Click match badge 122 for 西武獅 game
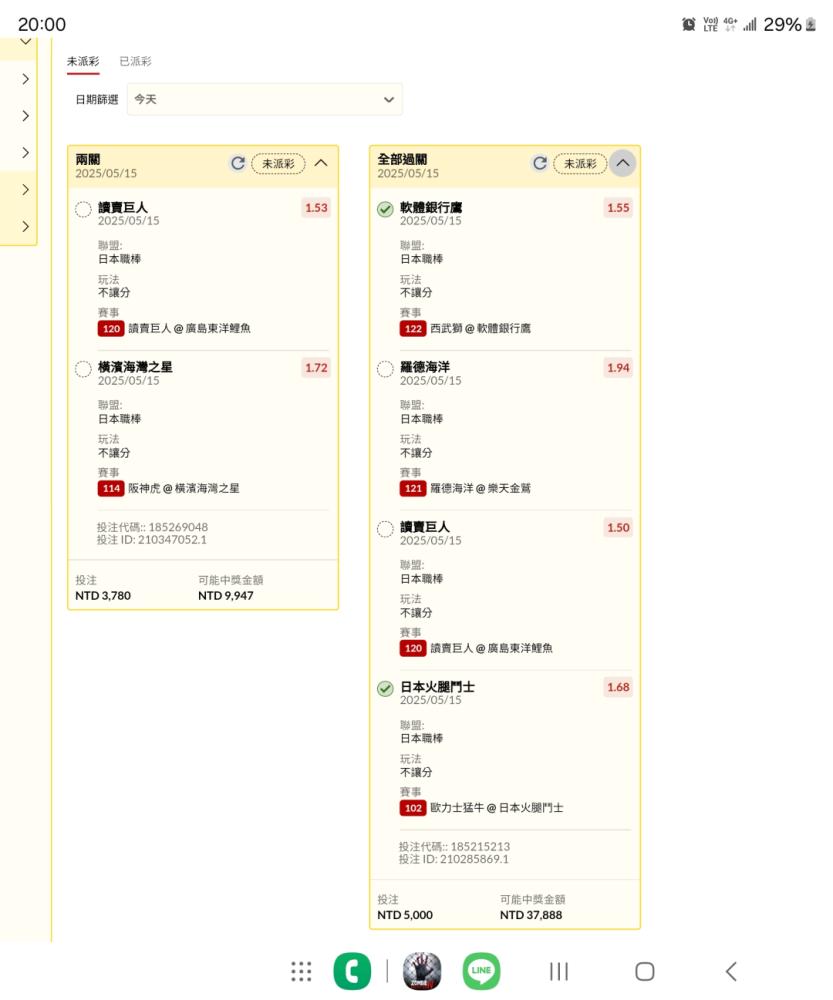This screenshot has height=1000, width=833. pos(413,328)
